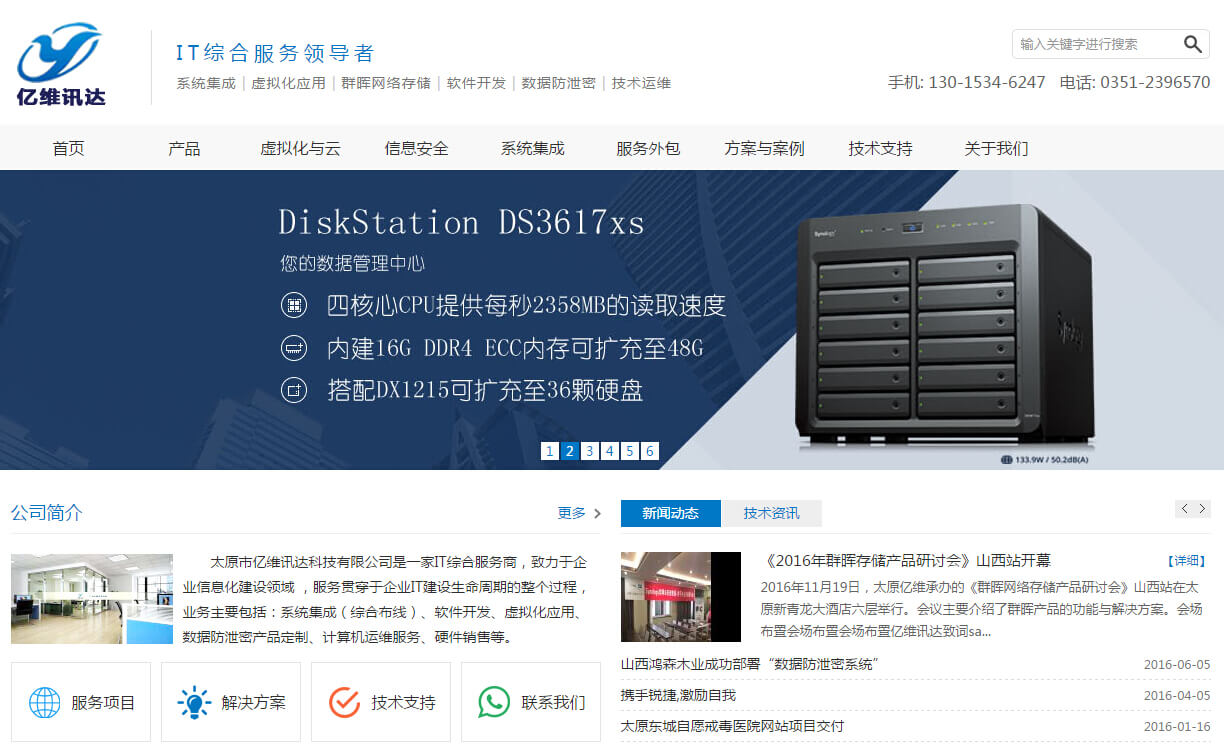
Task: Click the 联系我们 button
Action: (x=531, y=702)
